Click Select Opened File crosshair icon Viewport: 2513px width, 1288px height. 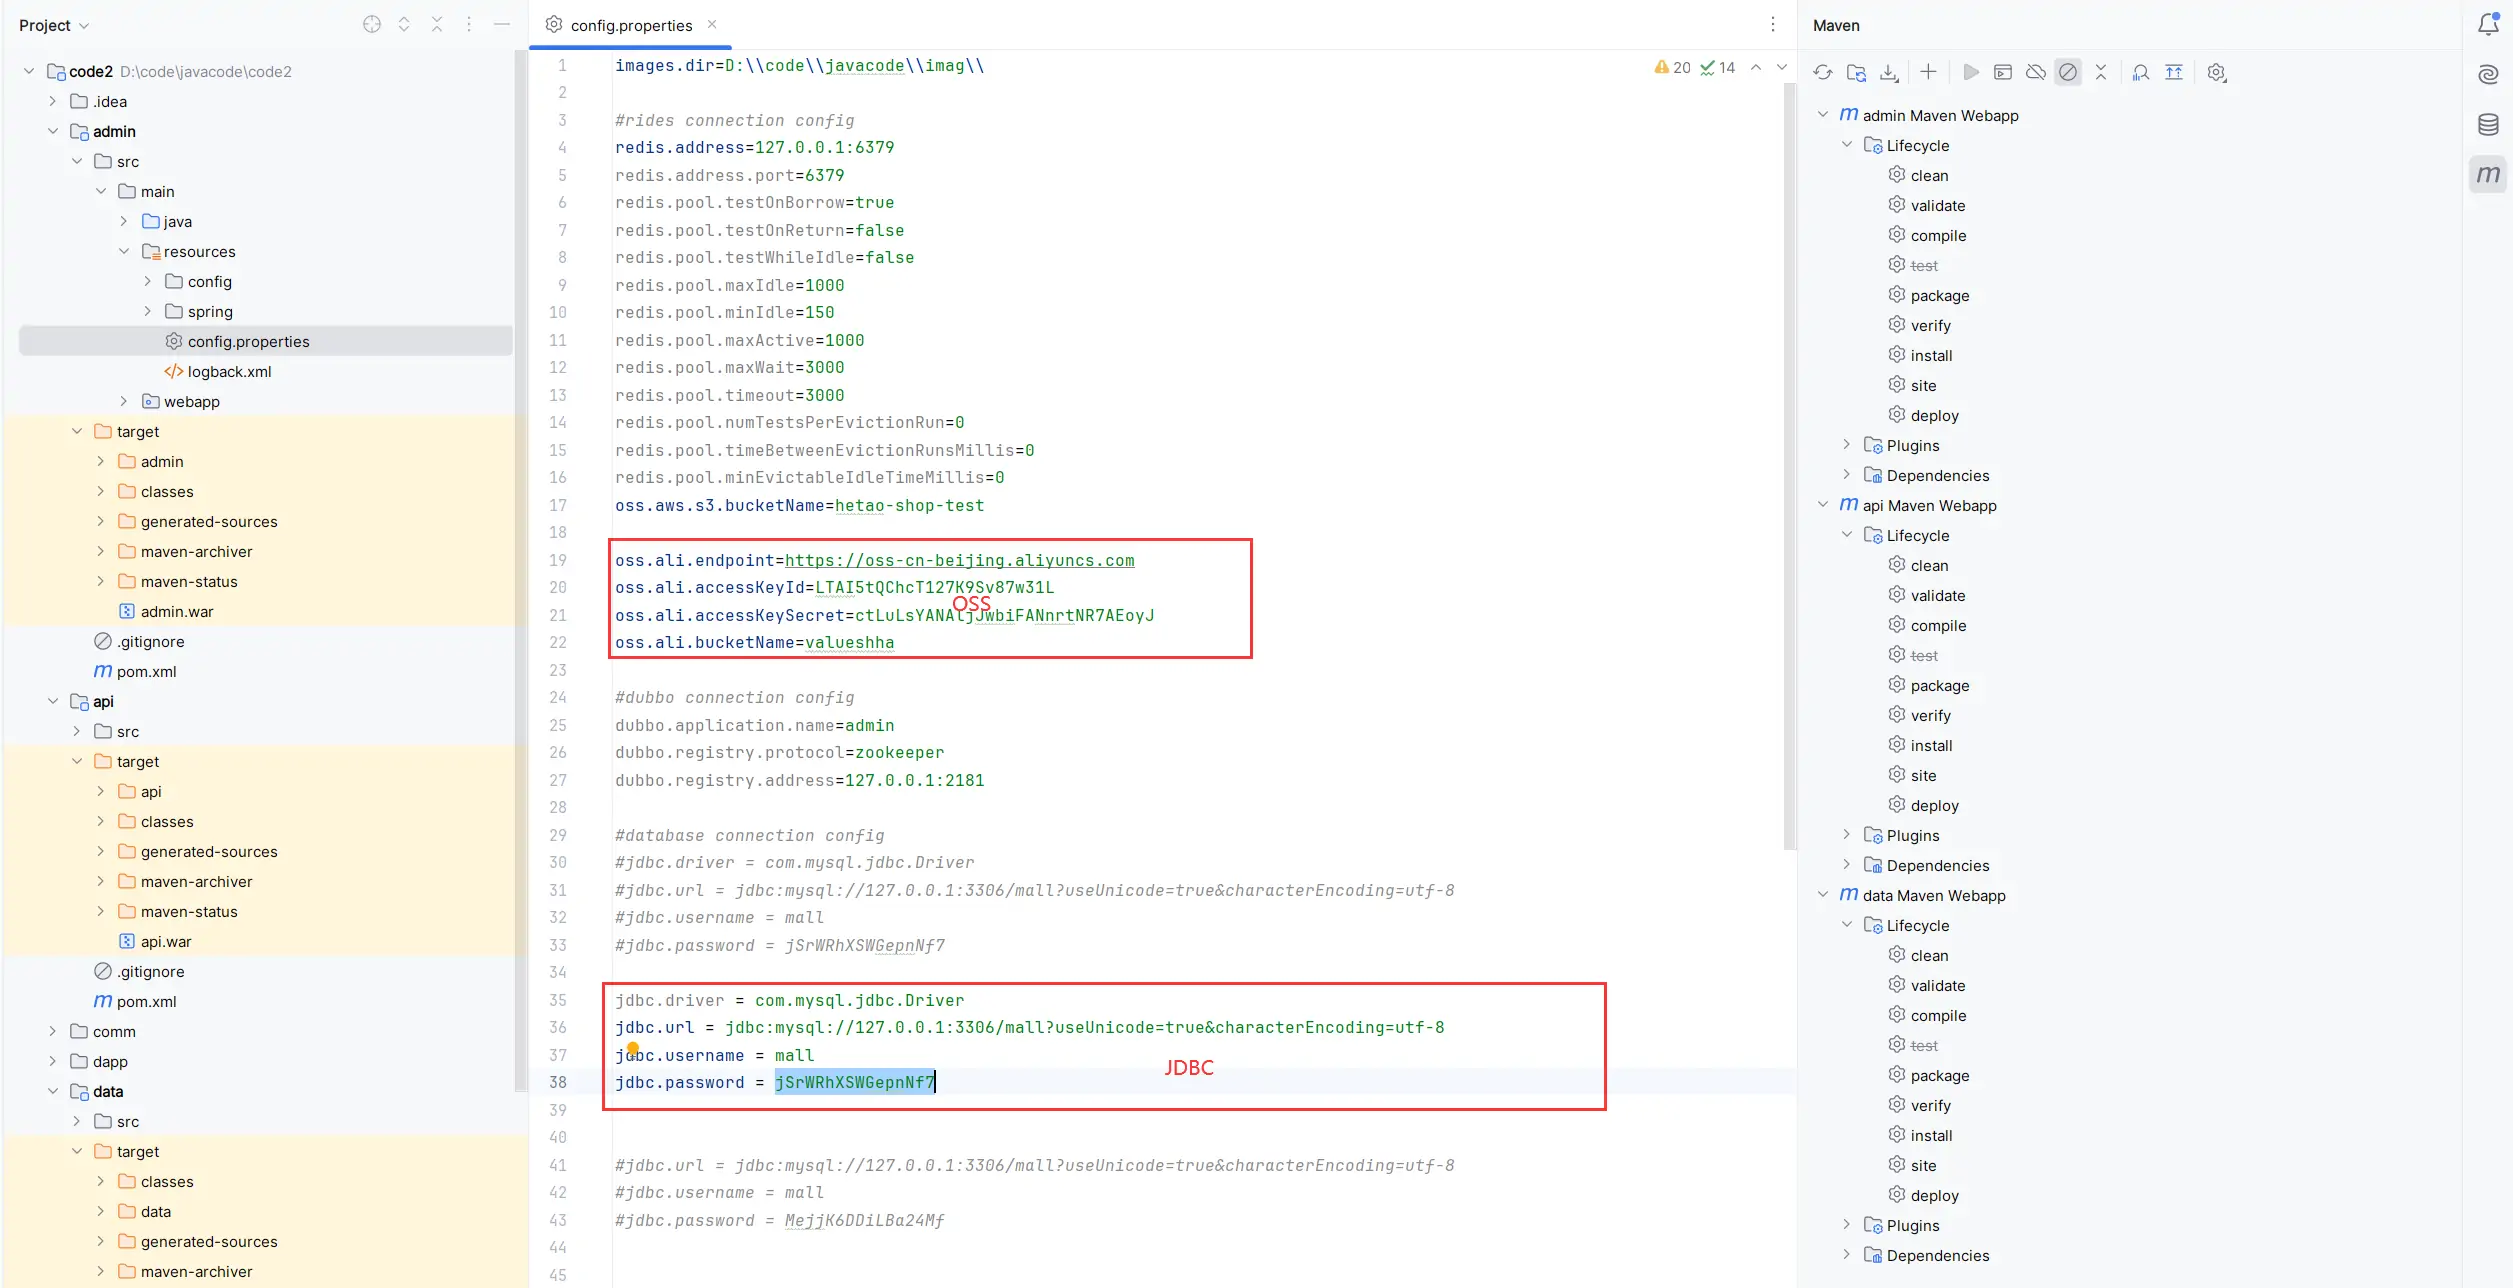point(372,25)
